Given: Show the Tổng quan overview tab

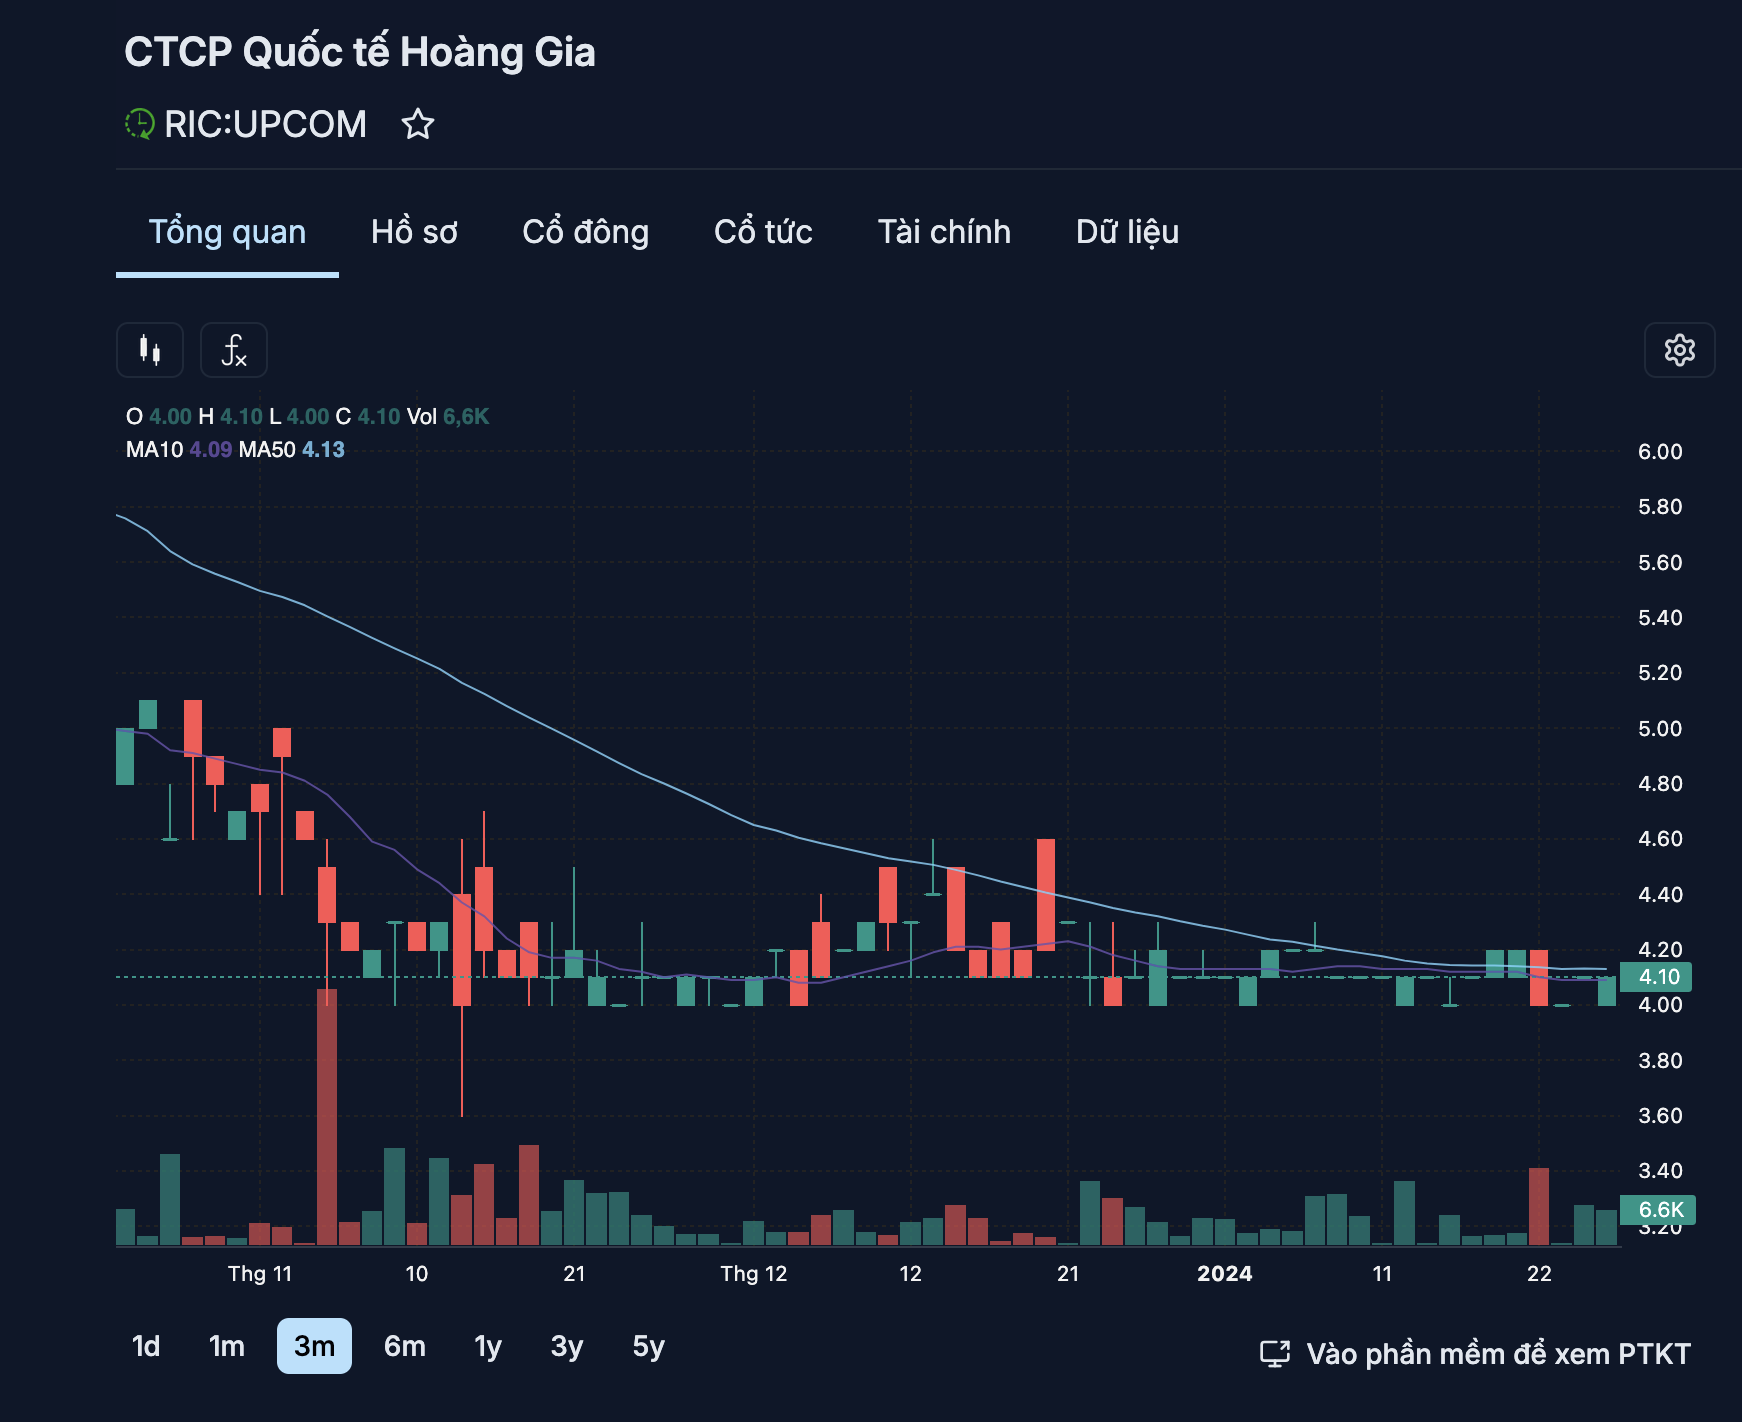Looking at the screenshot, I should (227, 232).
